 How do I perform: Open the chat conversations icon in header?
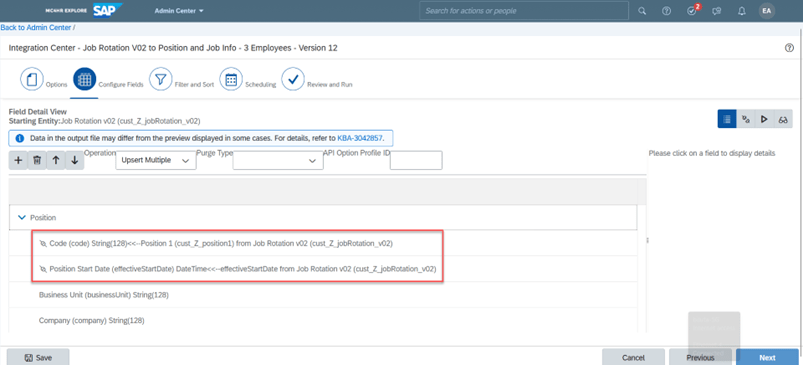pyautogui.click(x=717, y=11)
